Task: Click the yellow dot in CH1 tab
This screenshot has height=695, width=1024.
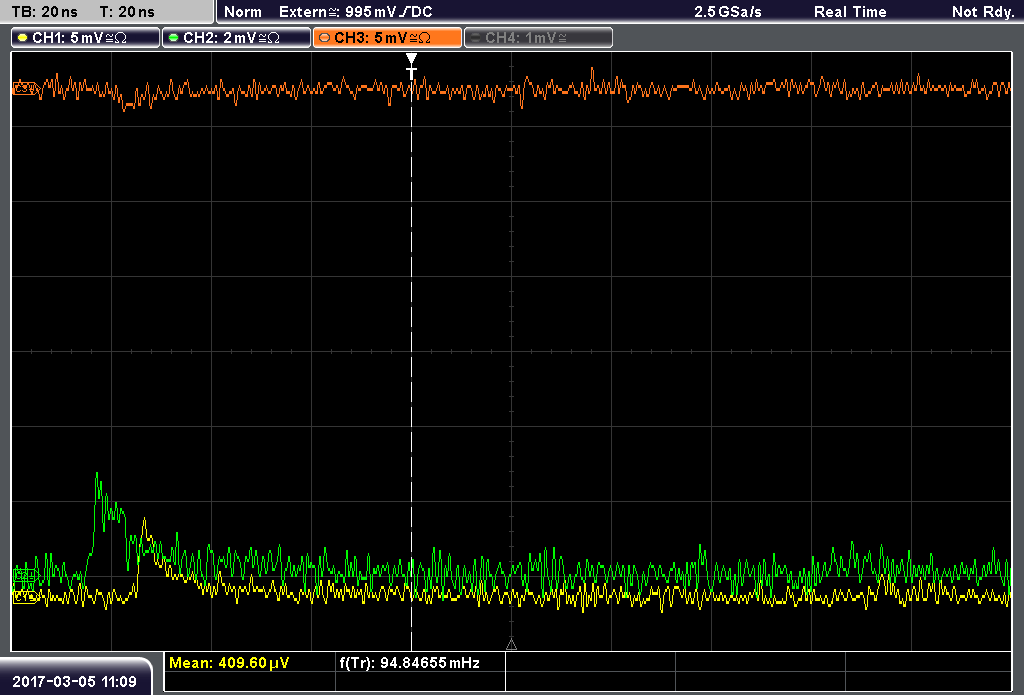Action: coord(23,38)
